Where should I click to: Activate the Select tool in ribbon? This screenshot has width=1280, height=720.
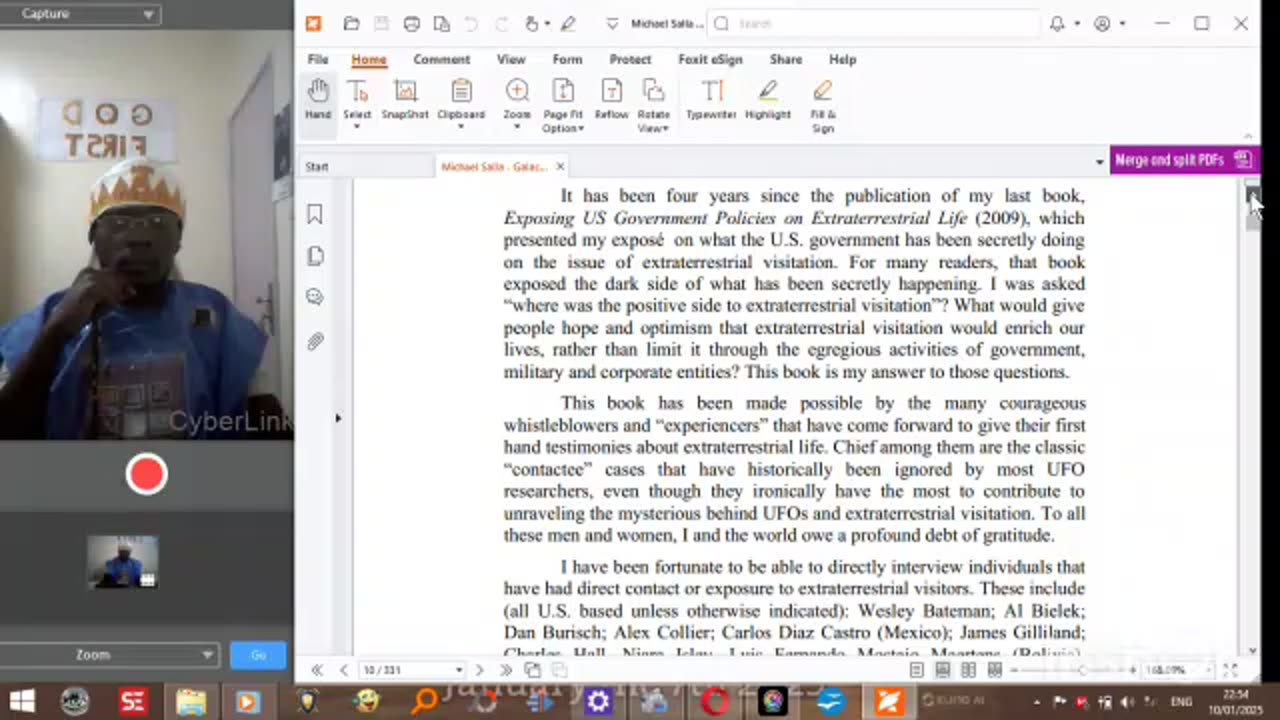point(357,104)
